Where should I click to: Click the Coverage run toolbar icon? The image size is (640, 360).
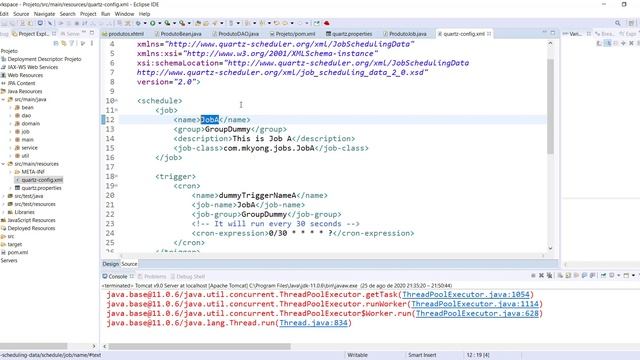click(167, 23)
